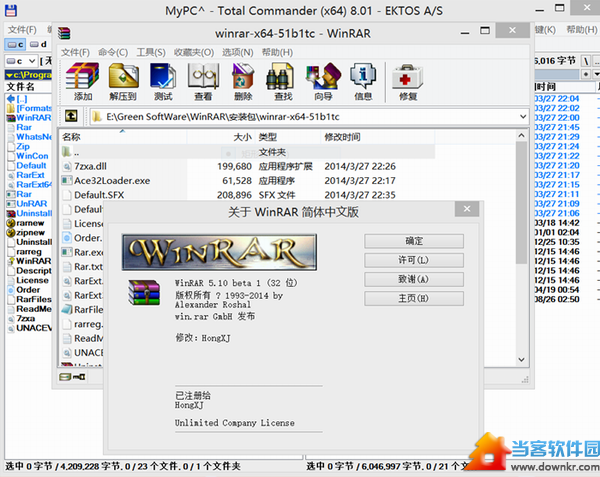This screenshot has height=477, width=600.
Task: Click the Ace32Loader.exe file icon
Action: point(67,180)
